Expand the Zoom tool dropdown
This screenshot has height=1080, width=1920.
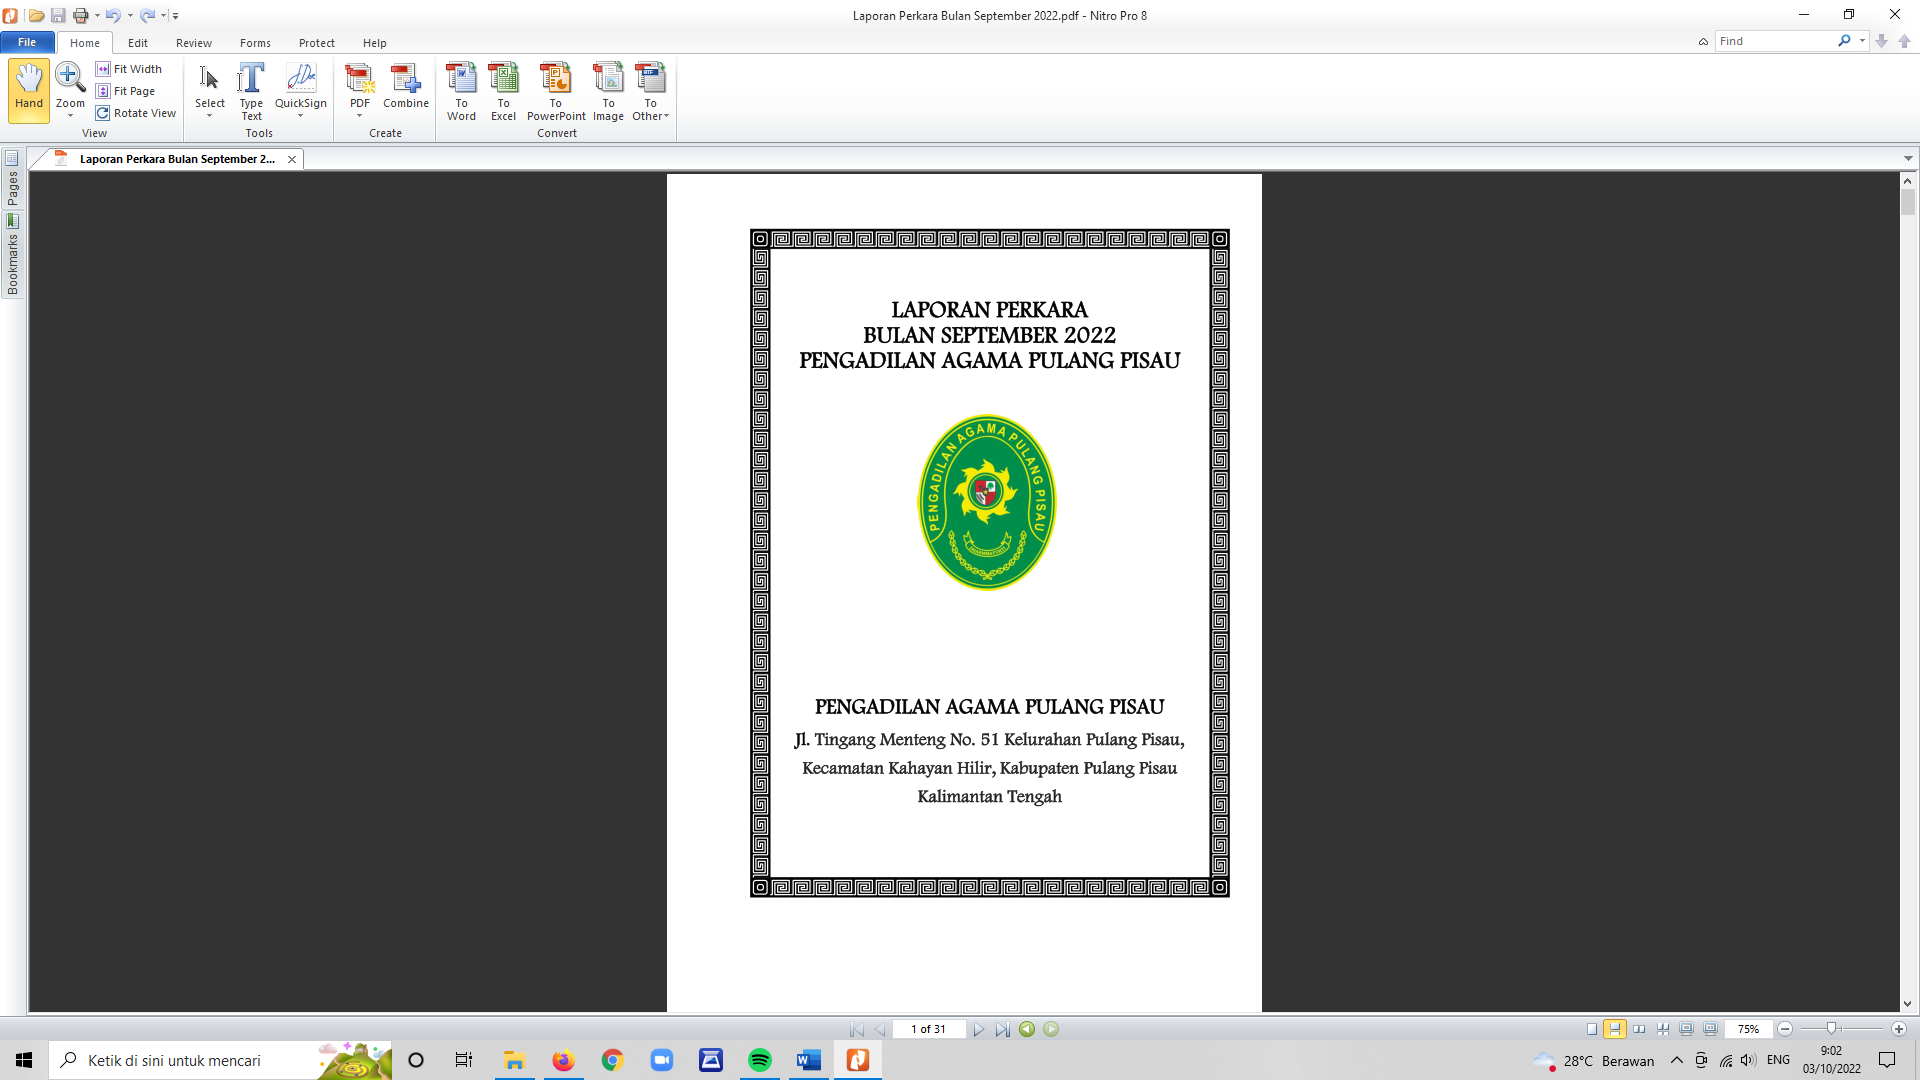point(70,116)
